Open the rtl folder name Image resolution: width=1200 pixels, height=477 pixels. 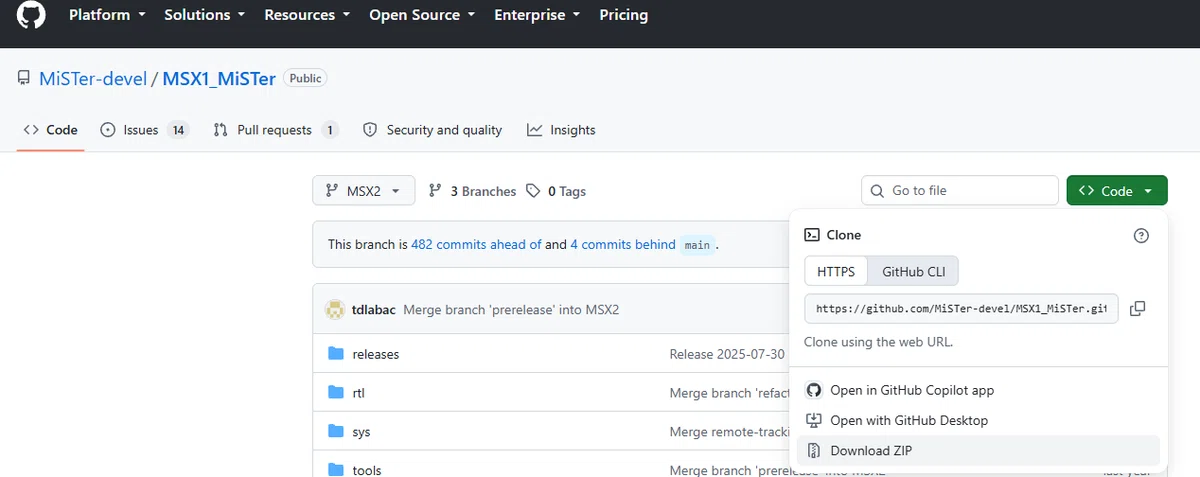click(359, 393)
